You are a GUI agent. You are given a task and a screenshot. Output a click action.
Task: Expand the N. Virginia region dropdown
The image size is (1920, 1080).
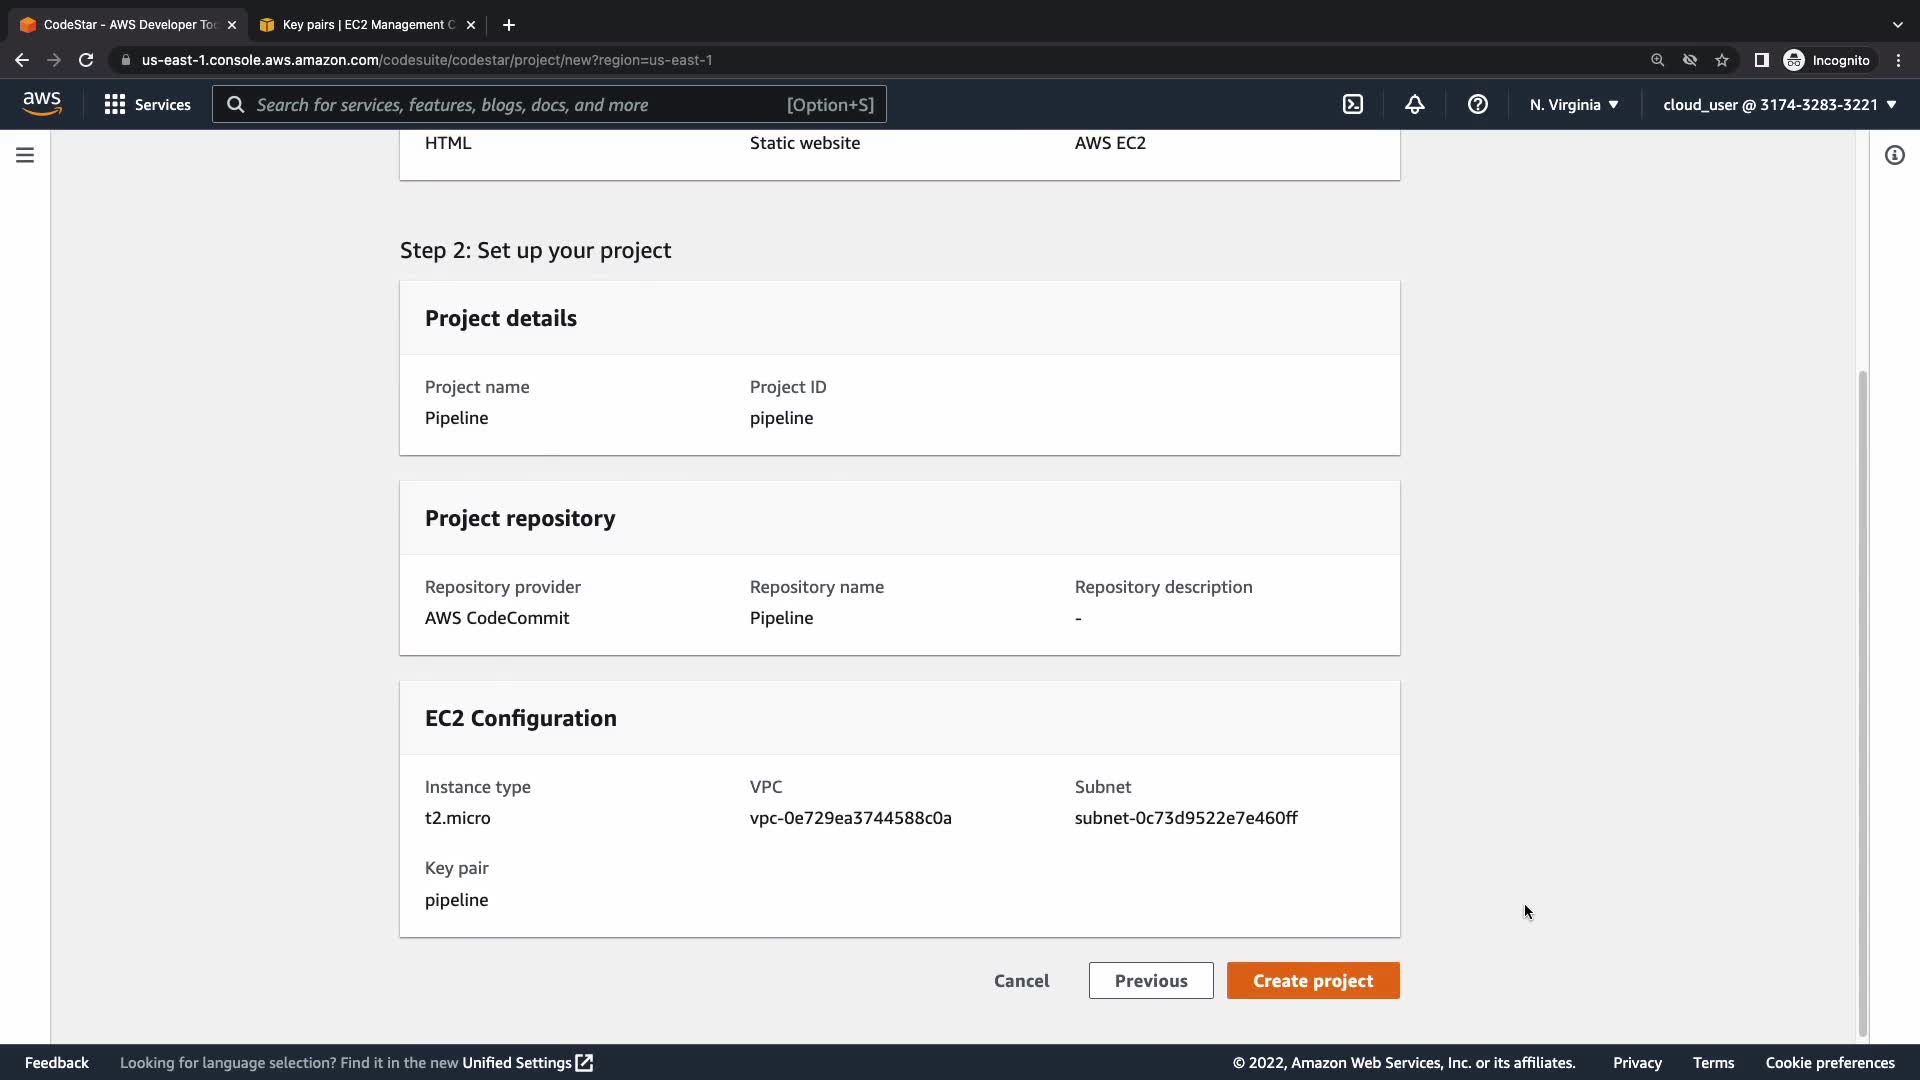(x=1573, y=104)
